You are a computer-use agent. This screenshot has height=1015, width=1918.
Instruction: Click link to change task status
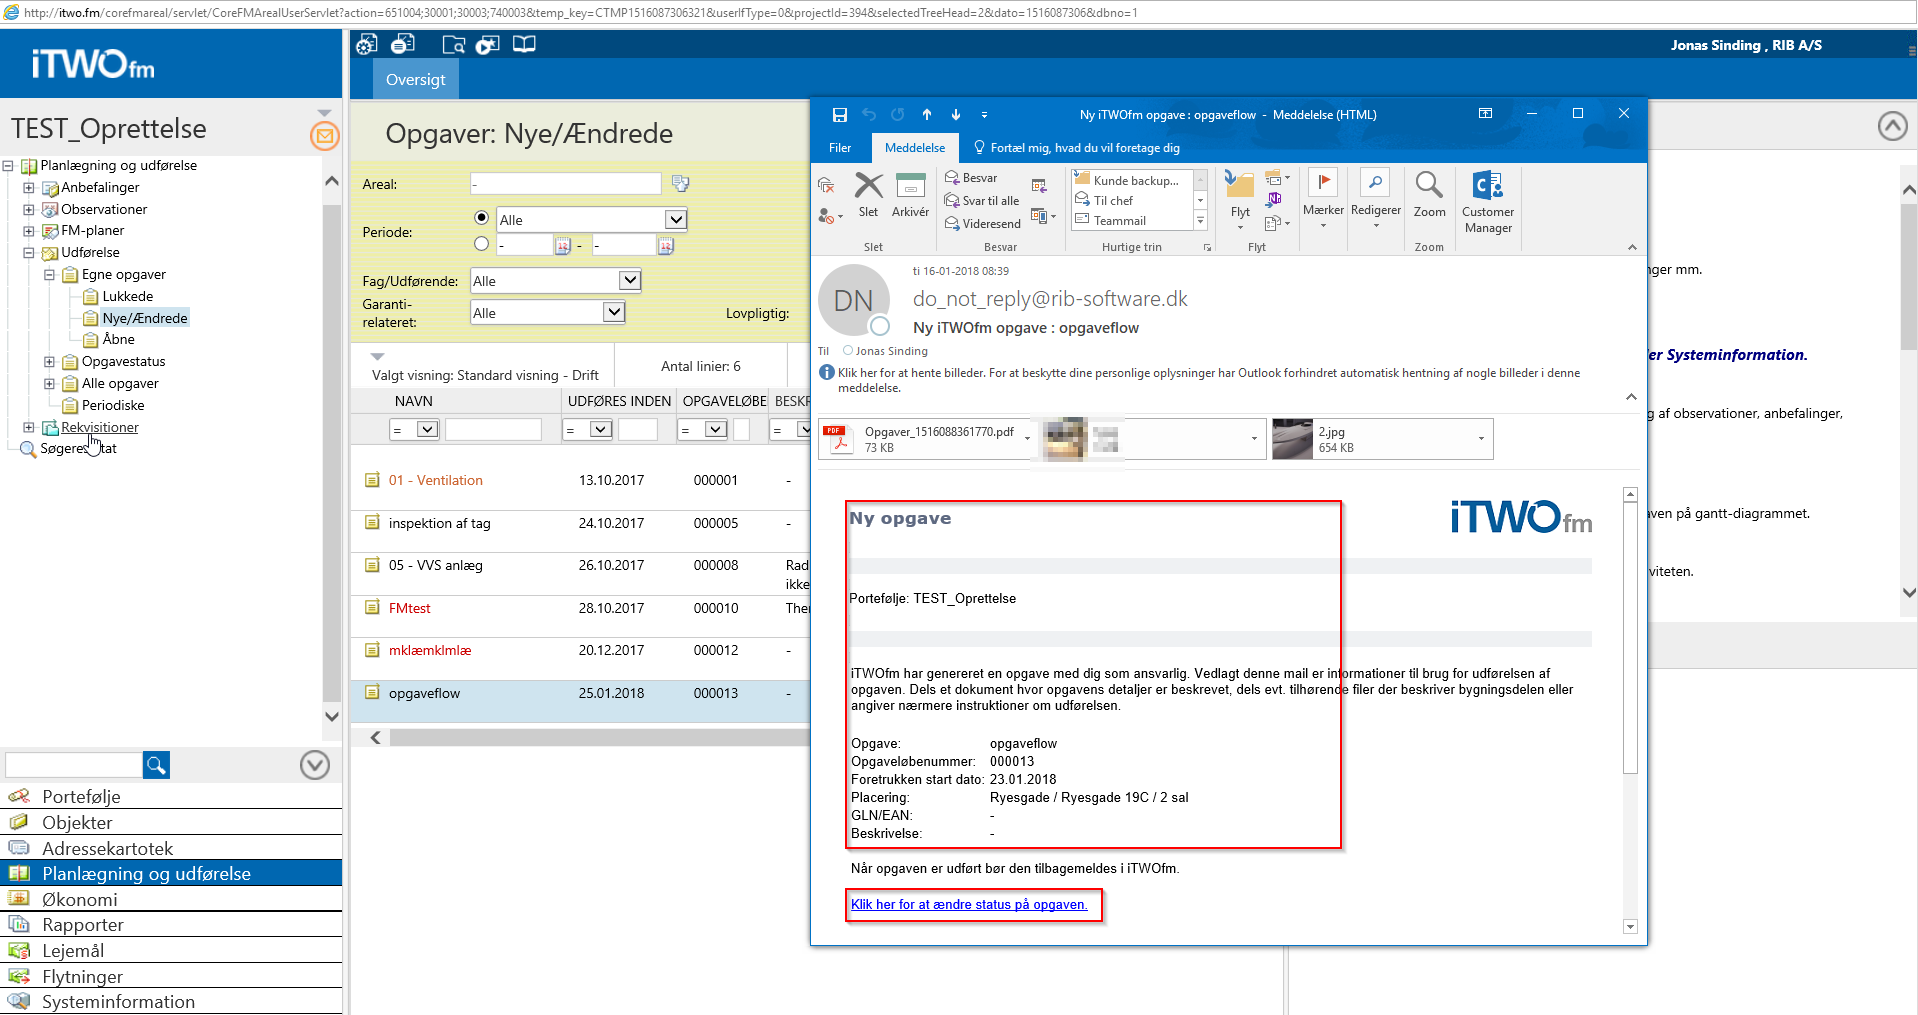click(968, 905)
